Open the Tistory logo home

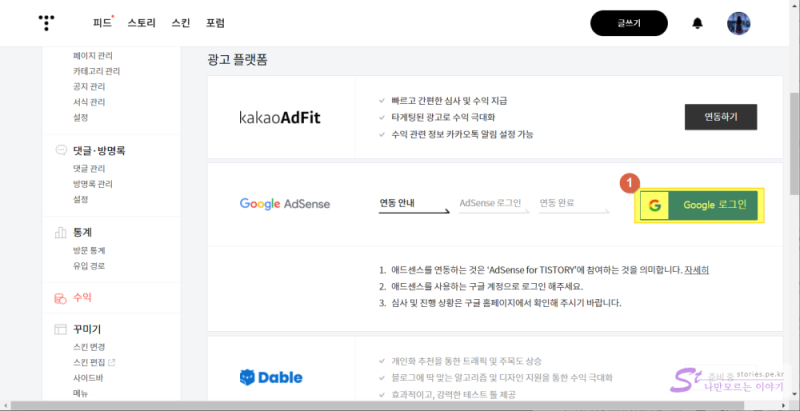pyautogui.click(x=46, y=23)
